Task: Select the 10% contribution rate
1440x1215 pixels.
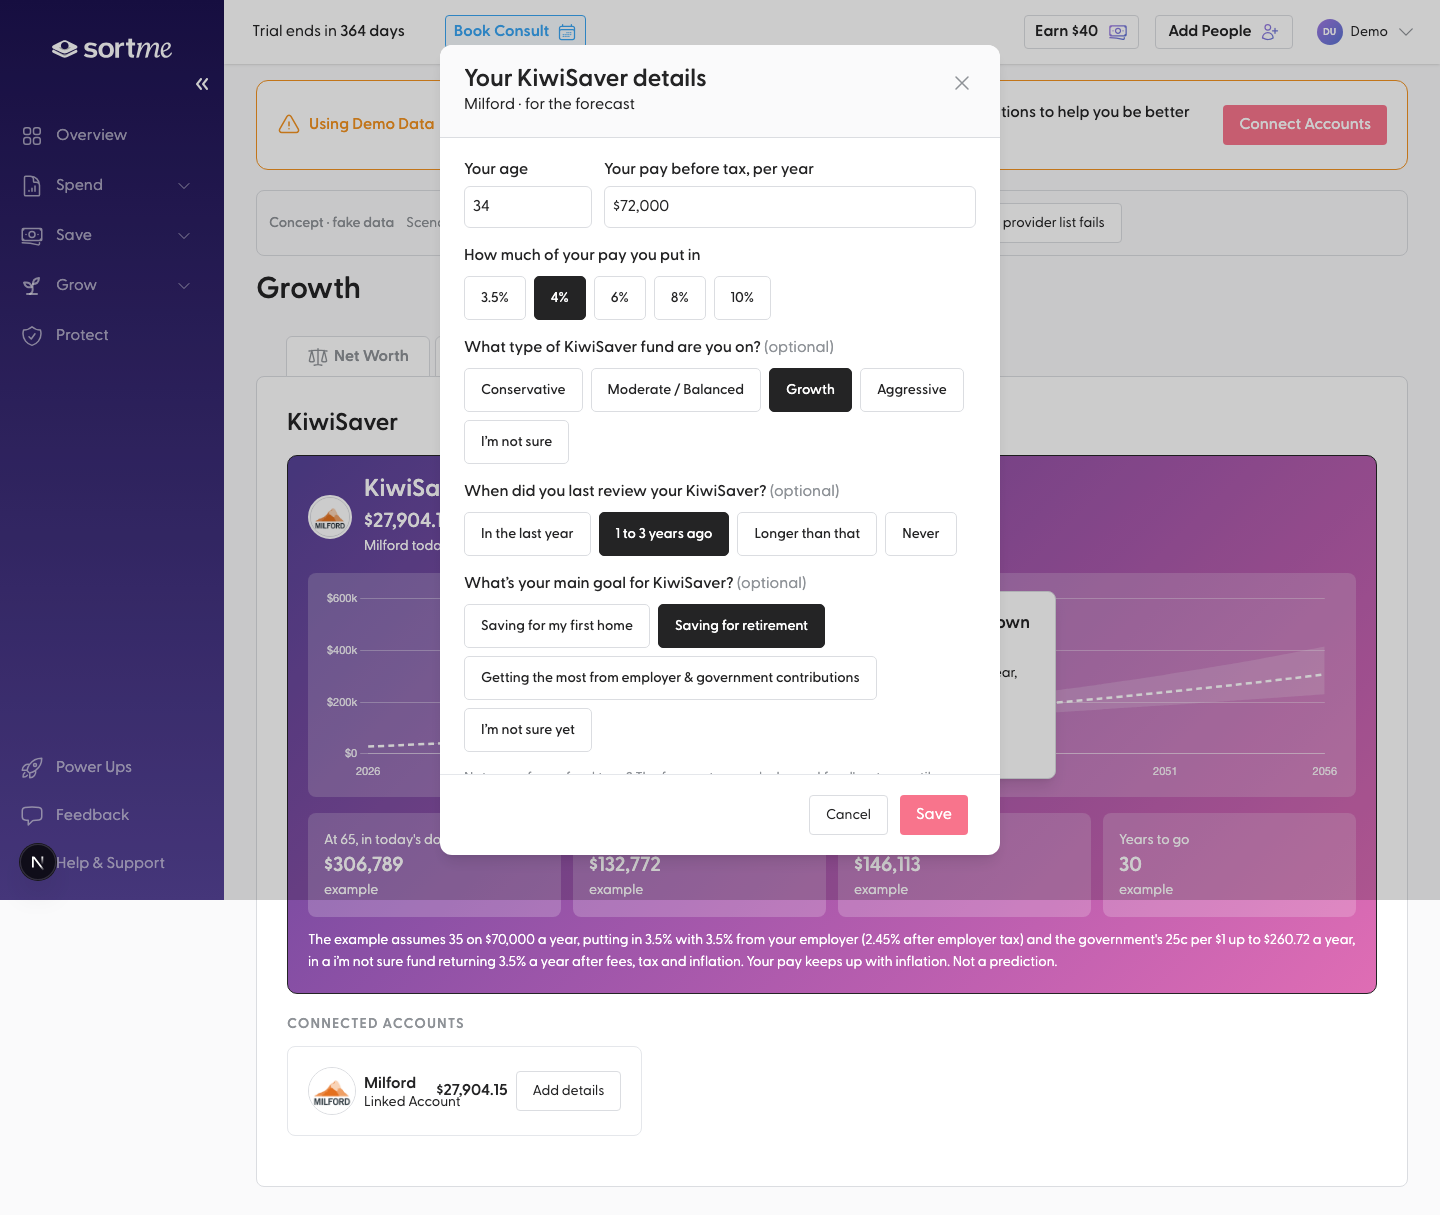Action: [x=742, y=298]
